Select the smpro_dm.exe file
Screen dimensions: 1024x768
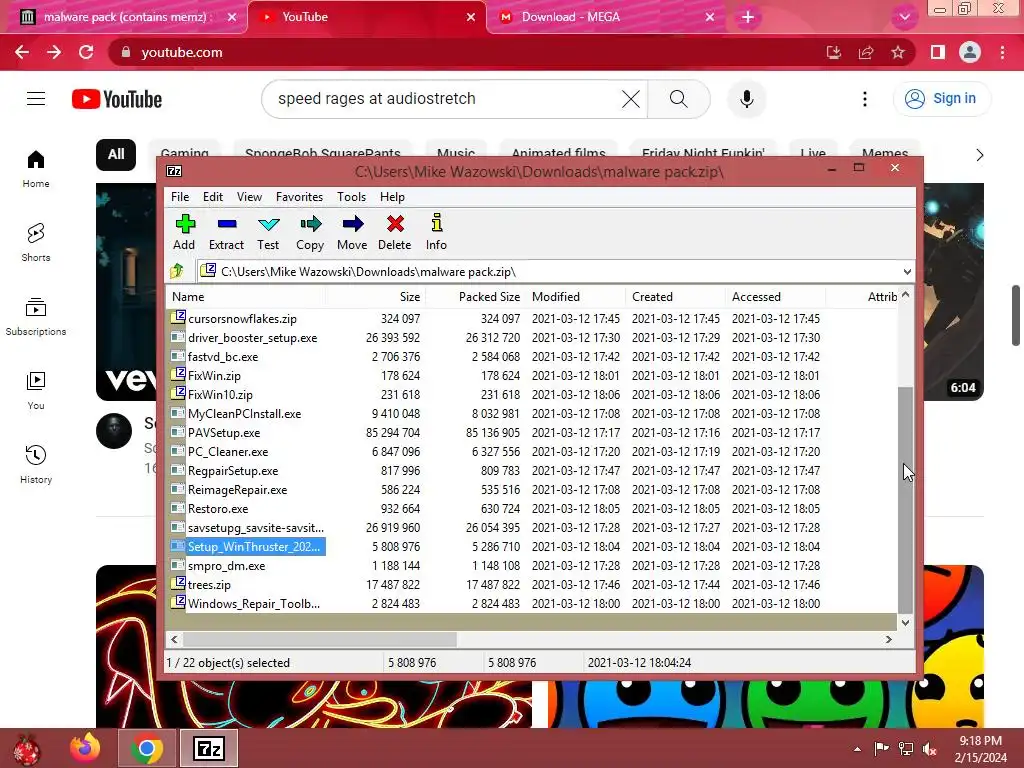(x=227, y=566)
